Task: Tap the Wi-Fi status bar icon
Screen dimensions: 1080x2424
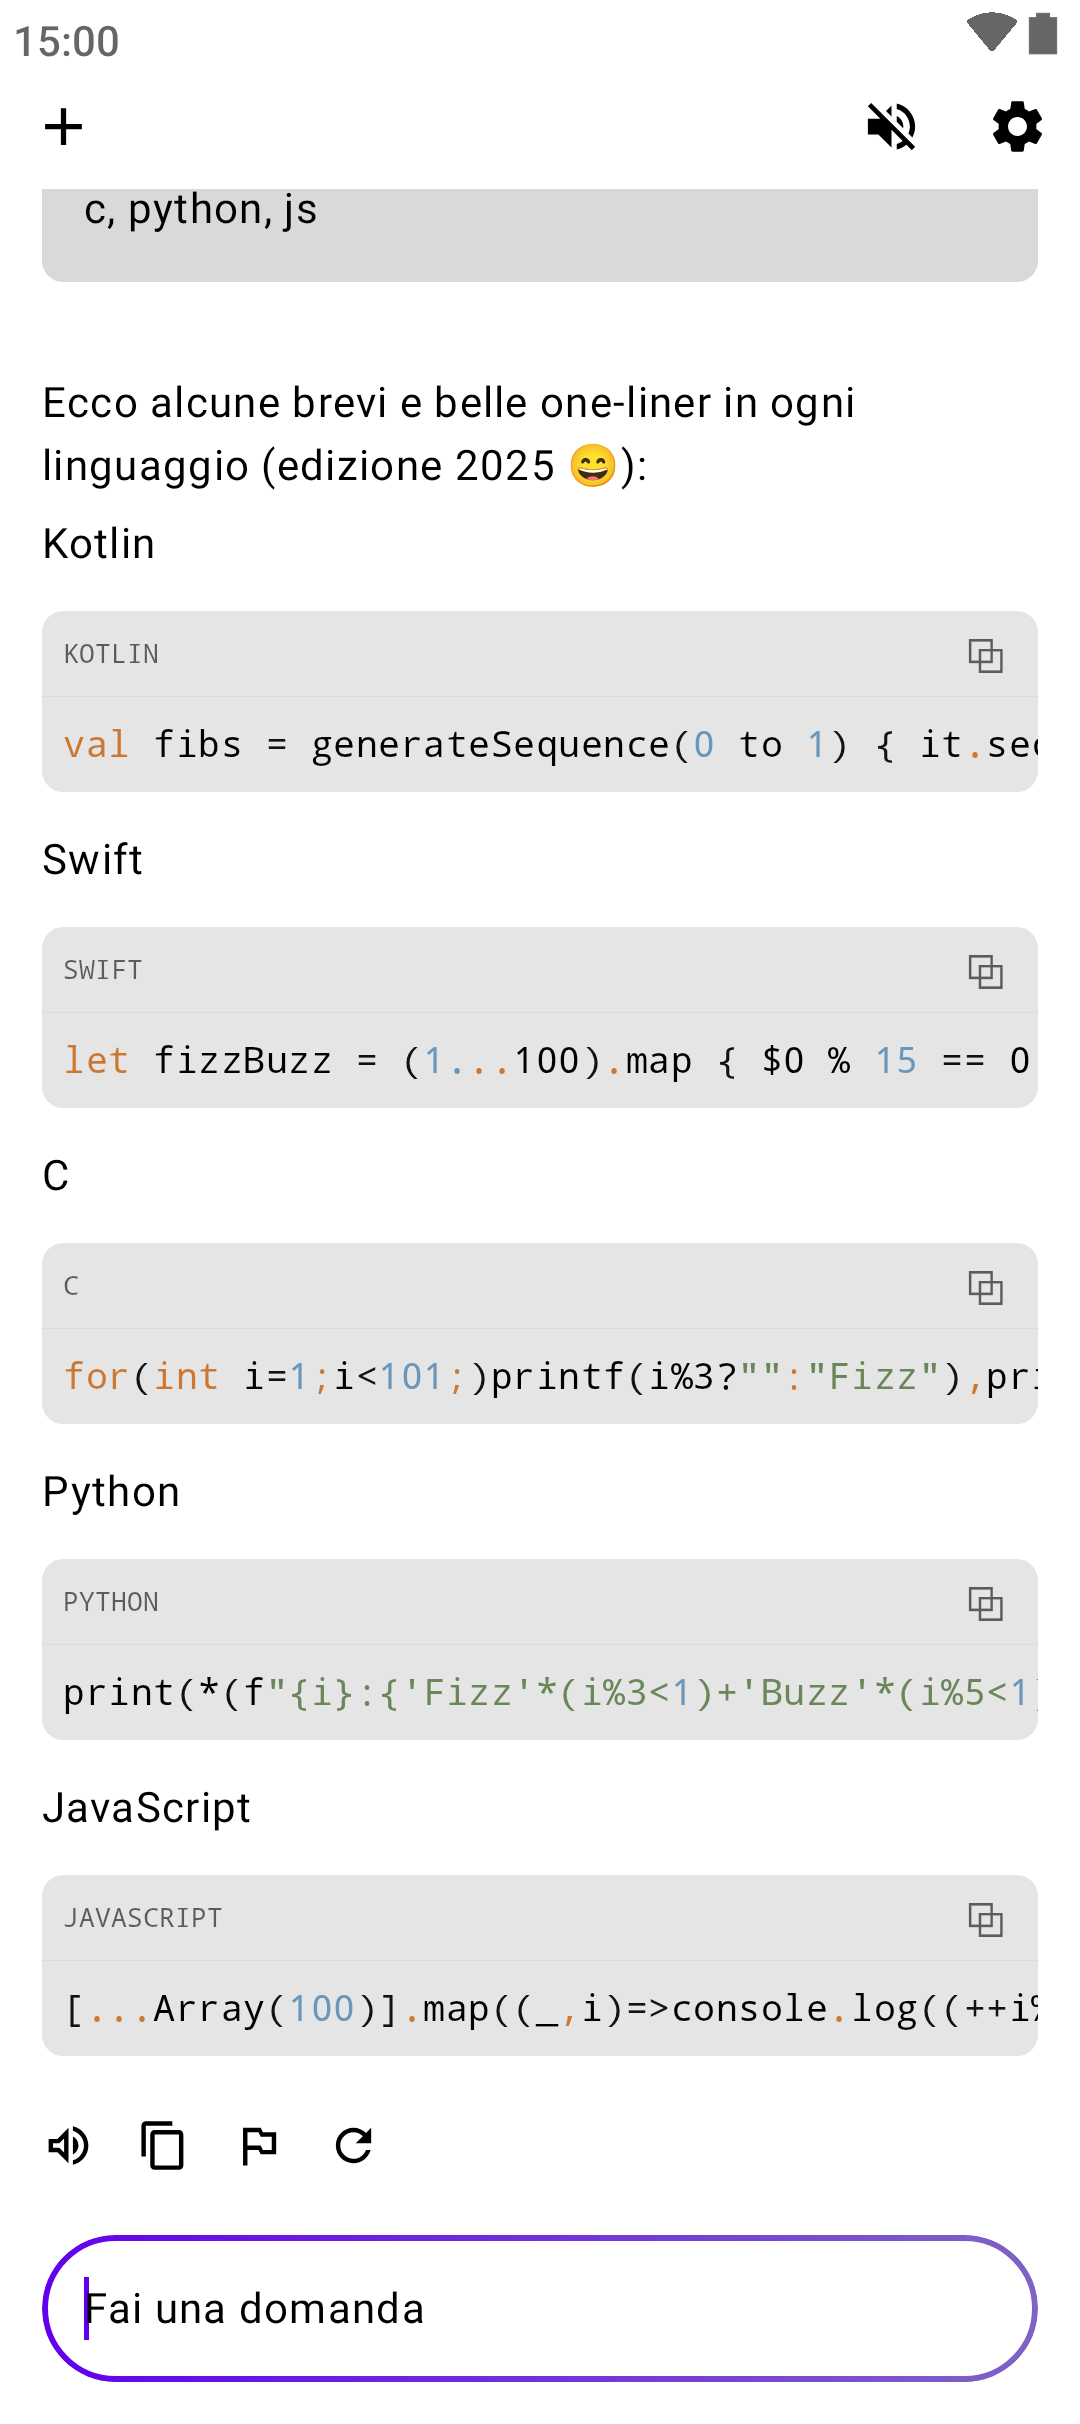Action: tap(991, 32)
